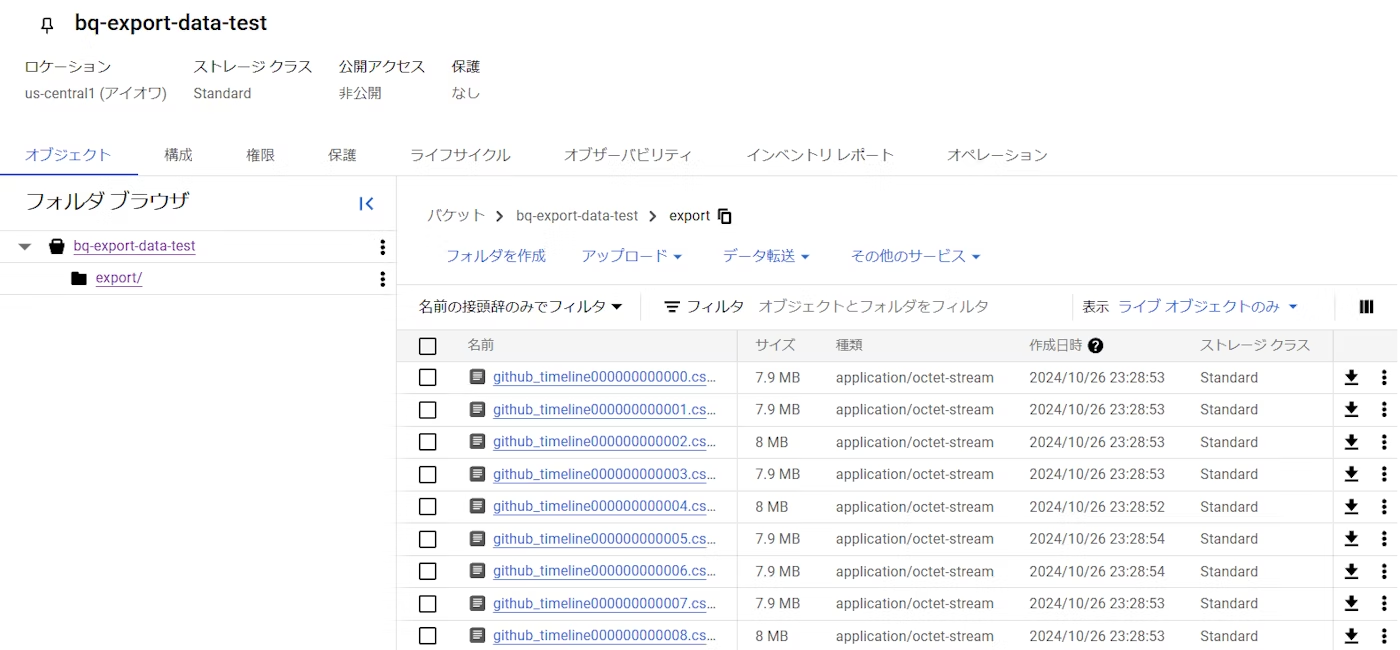Open the three-dot menu for the export/ folder
Image resolution: width=1400 pixels, height=650 pixels.
tap(382, 279)
